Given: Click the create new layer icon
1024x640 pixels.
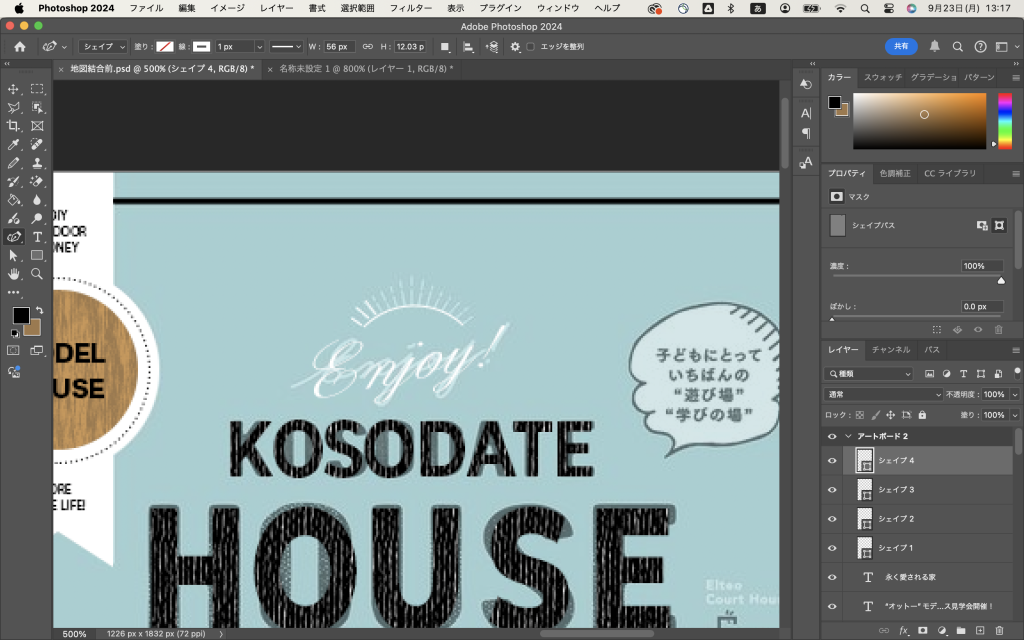Looking at the screenshot, I should (978, 631).
